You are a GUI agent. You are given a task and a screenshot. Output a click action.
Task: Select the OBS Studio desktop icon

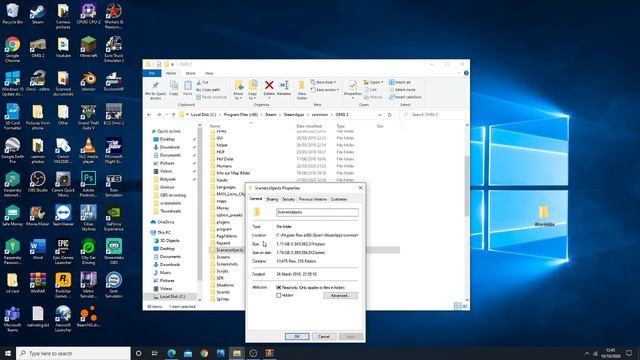(38, 182)
